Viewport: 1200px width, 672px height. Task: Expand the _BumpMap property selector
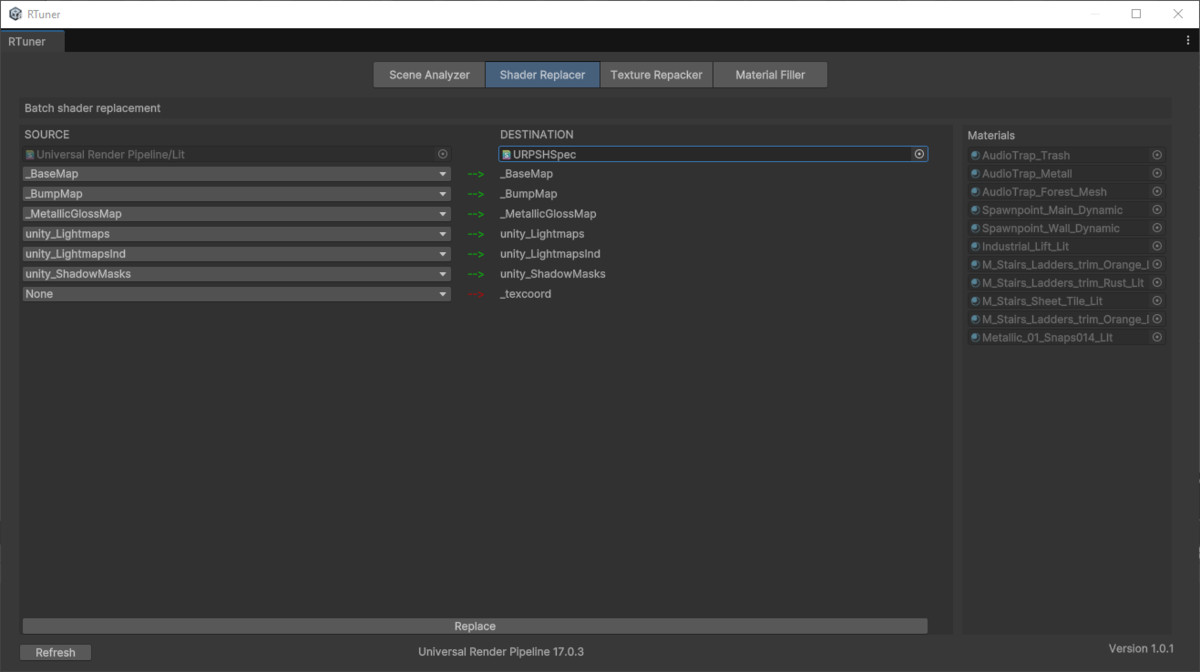click(x=235, y=193)
